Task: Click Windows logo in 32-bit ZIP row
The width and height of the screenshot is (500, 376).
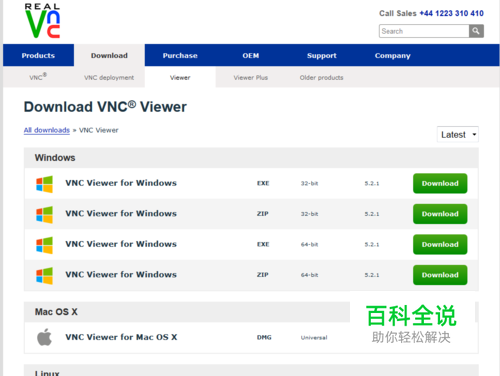Action: tap(44, 214)
